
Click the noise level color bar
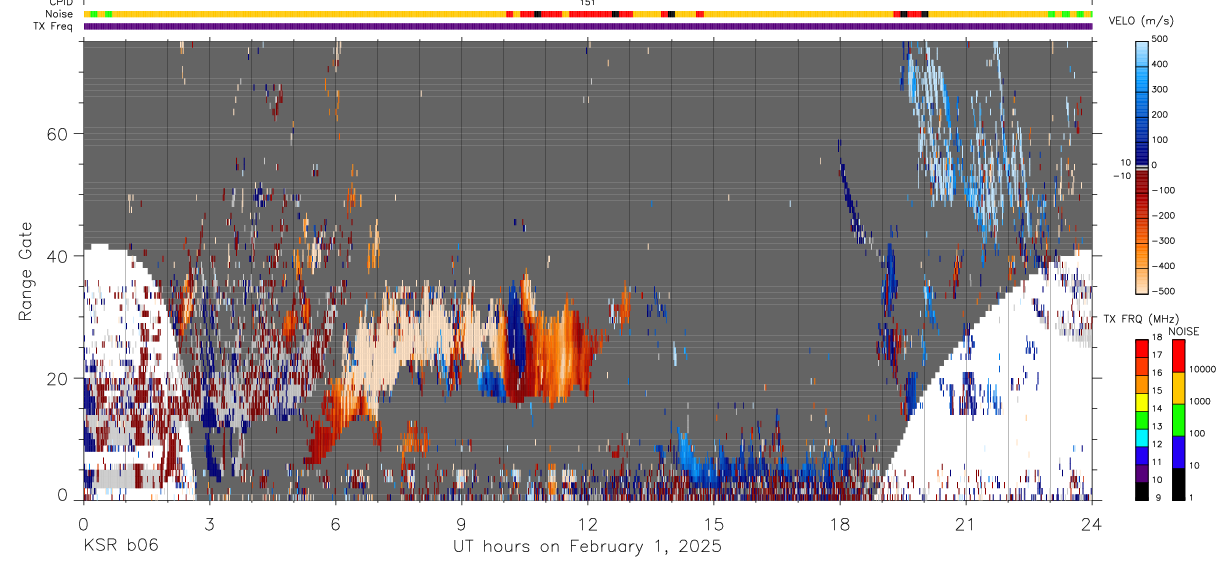(x=1179, y=420)
